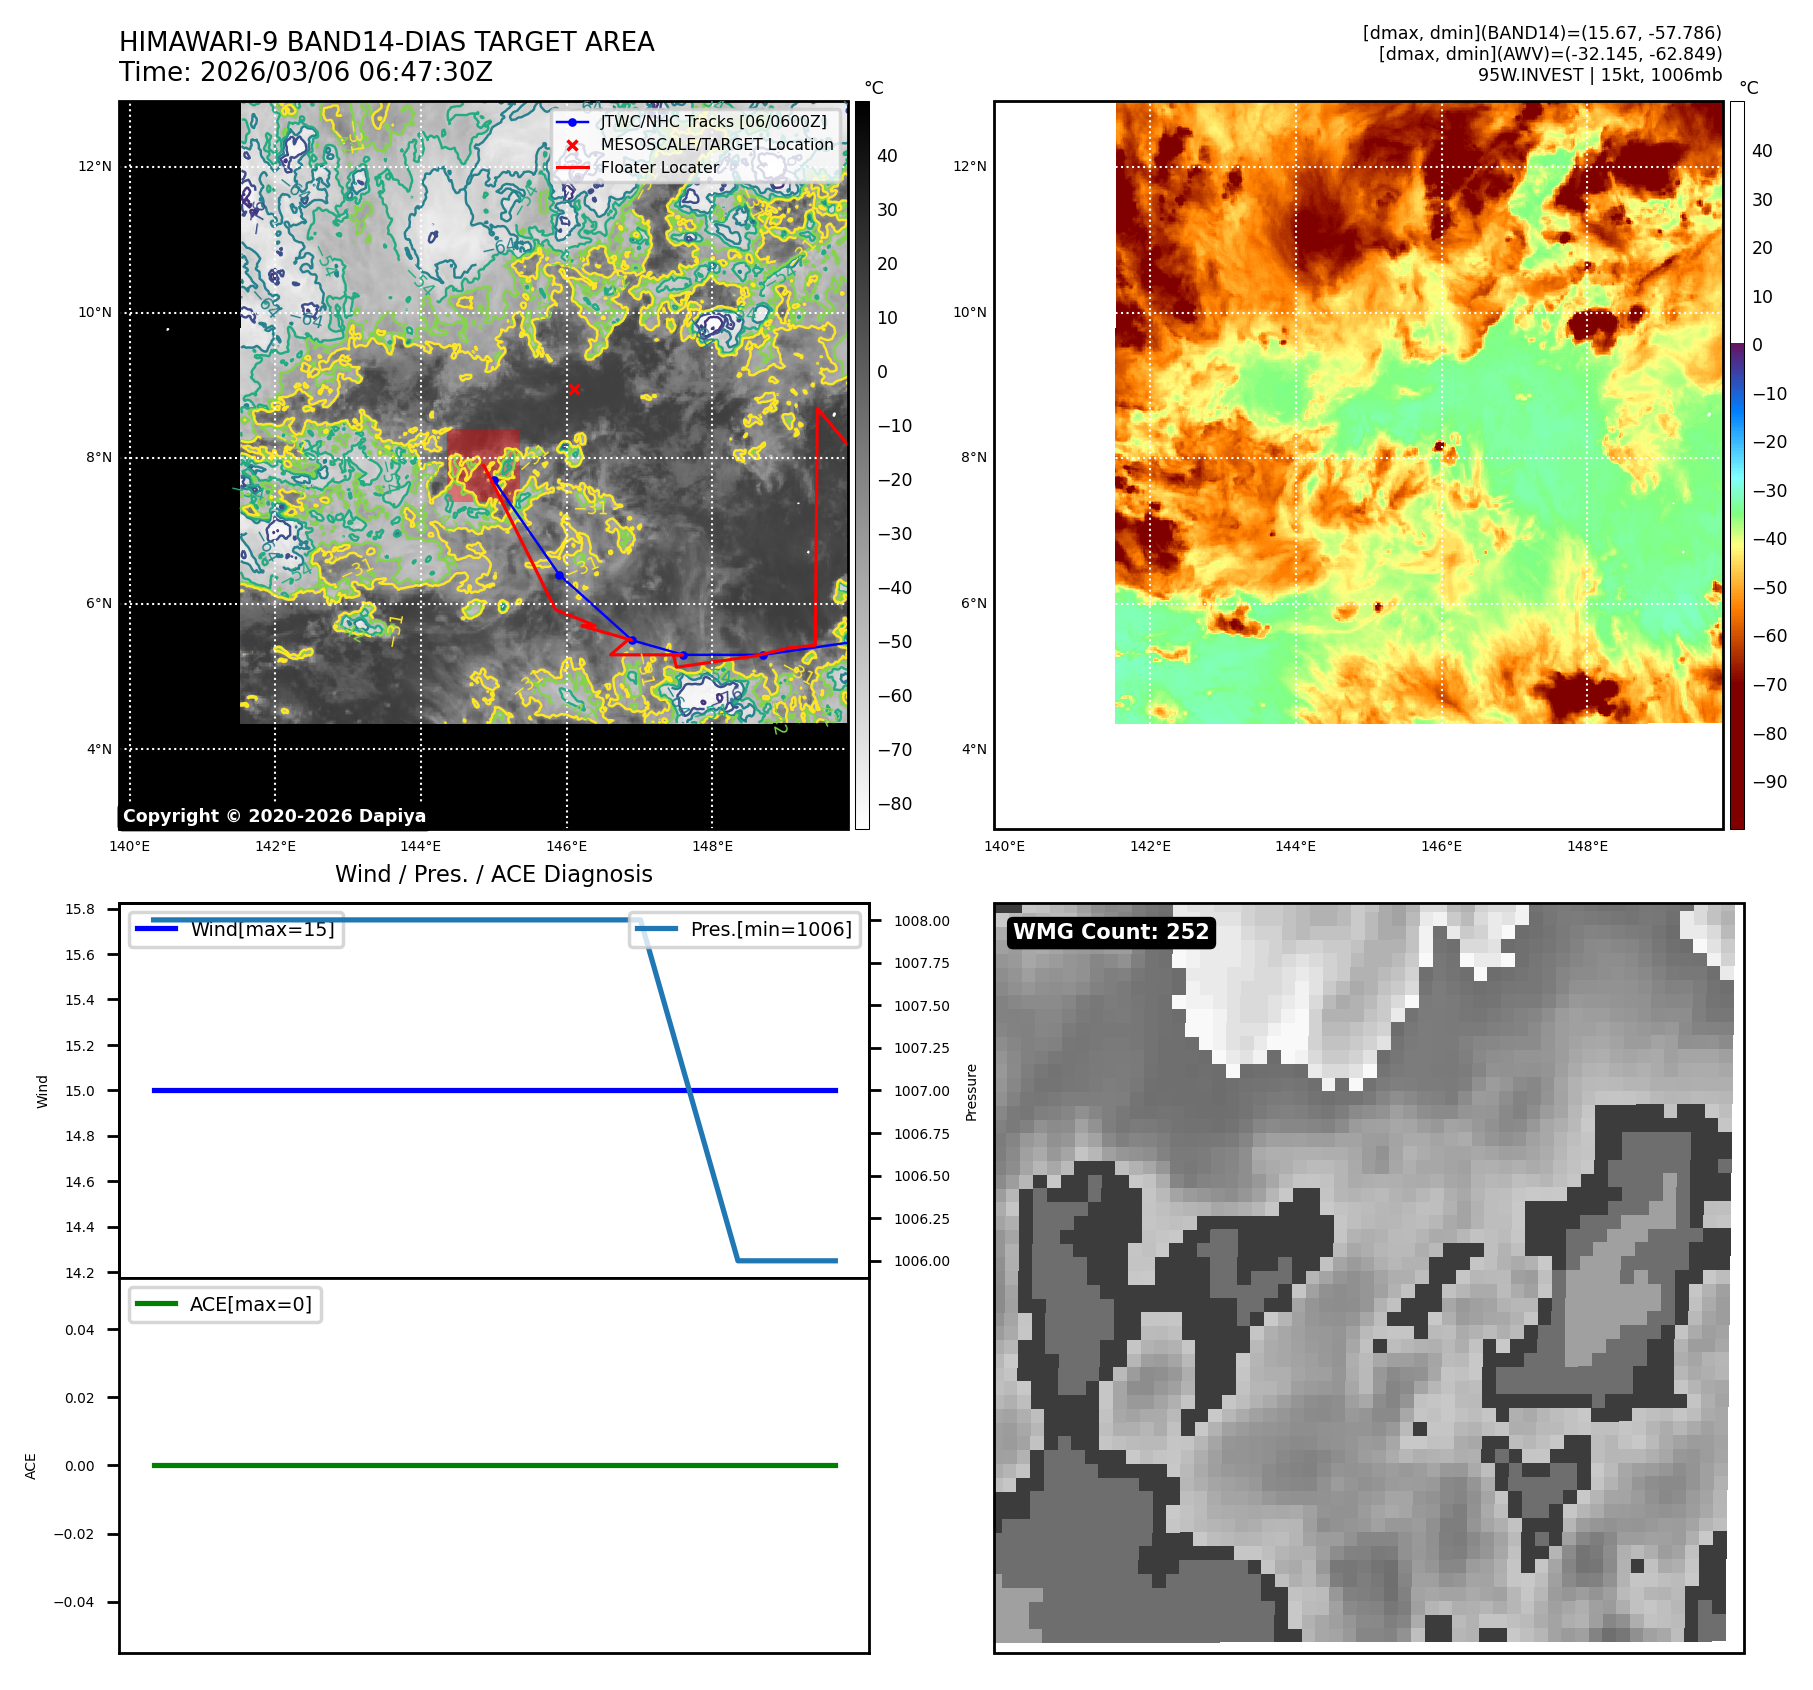Select the Wind[max=15] legend label
Viewport: 1813px width, 1690px height.
[262, 929]
